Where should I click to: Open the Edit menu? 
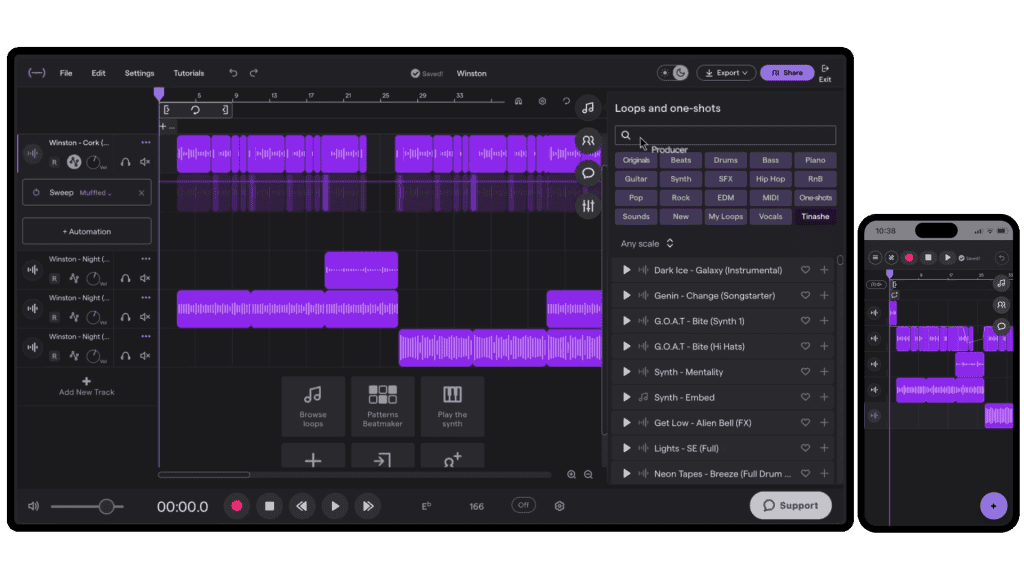click(x=99, y=73)
